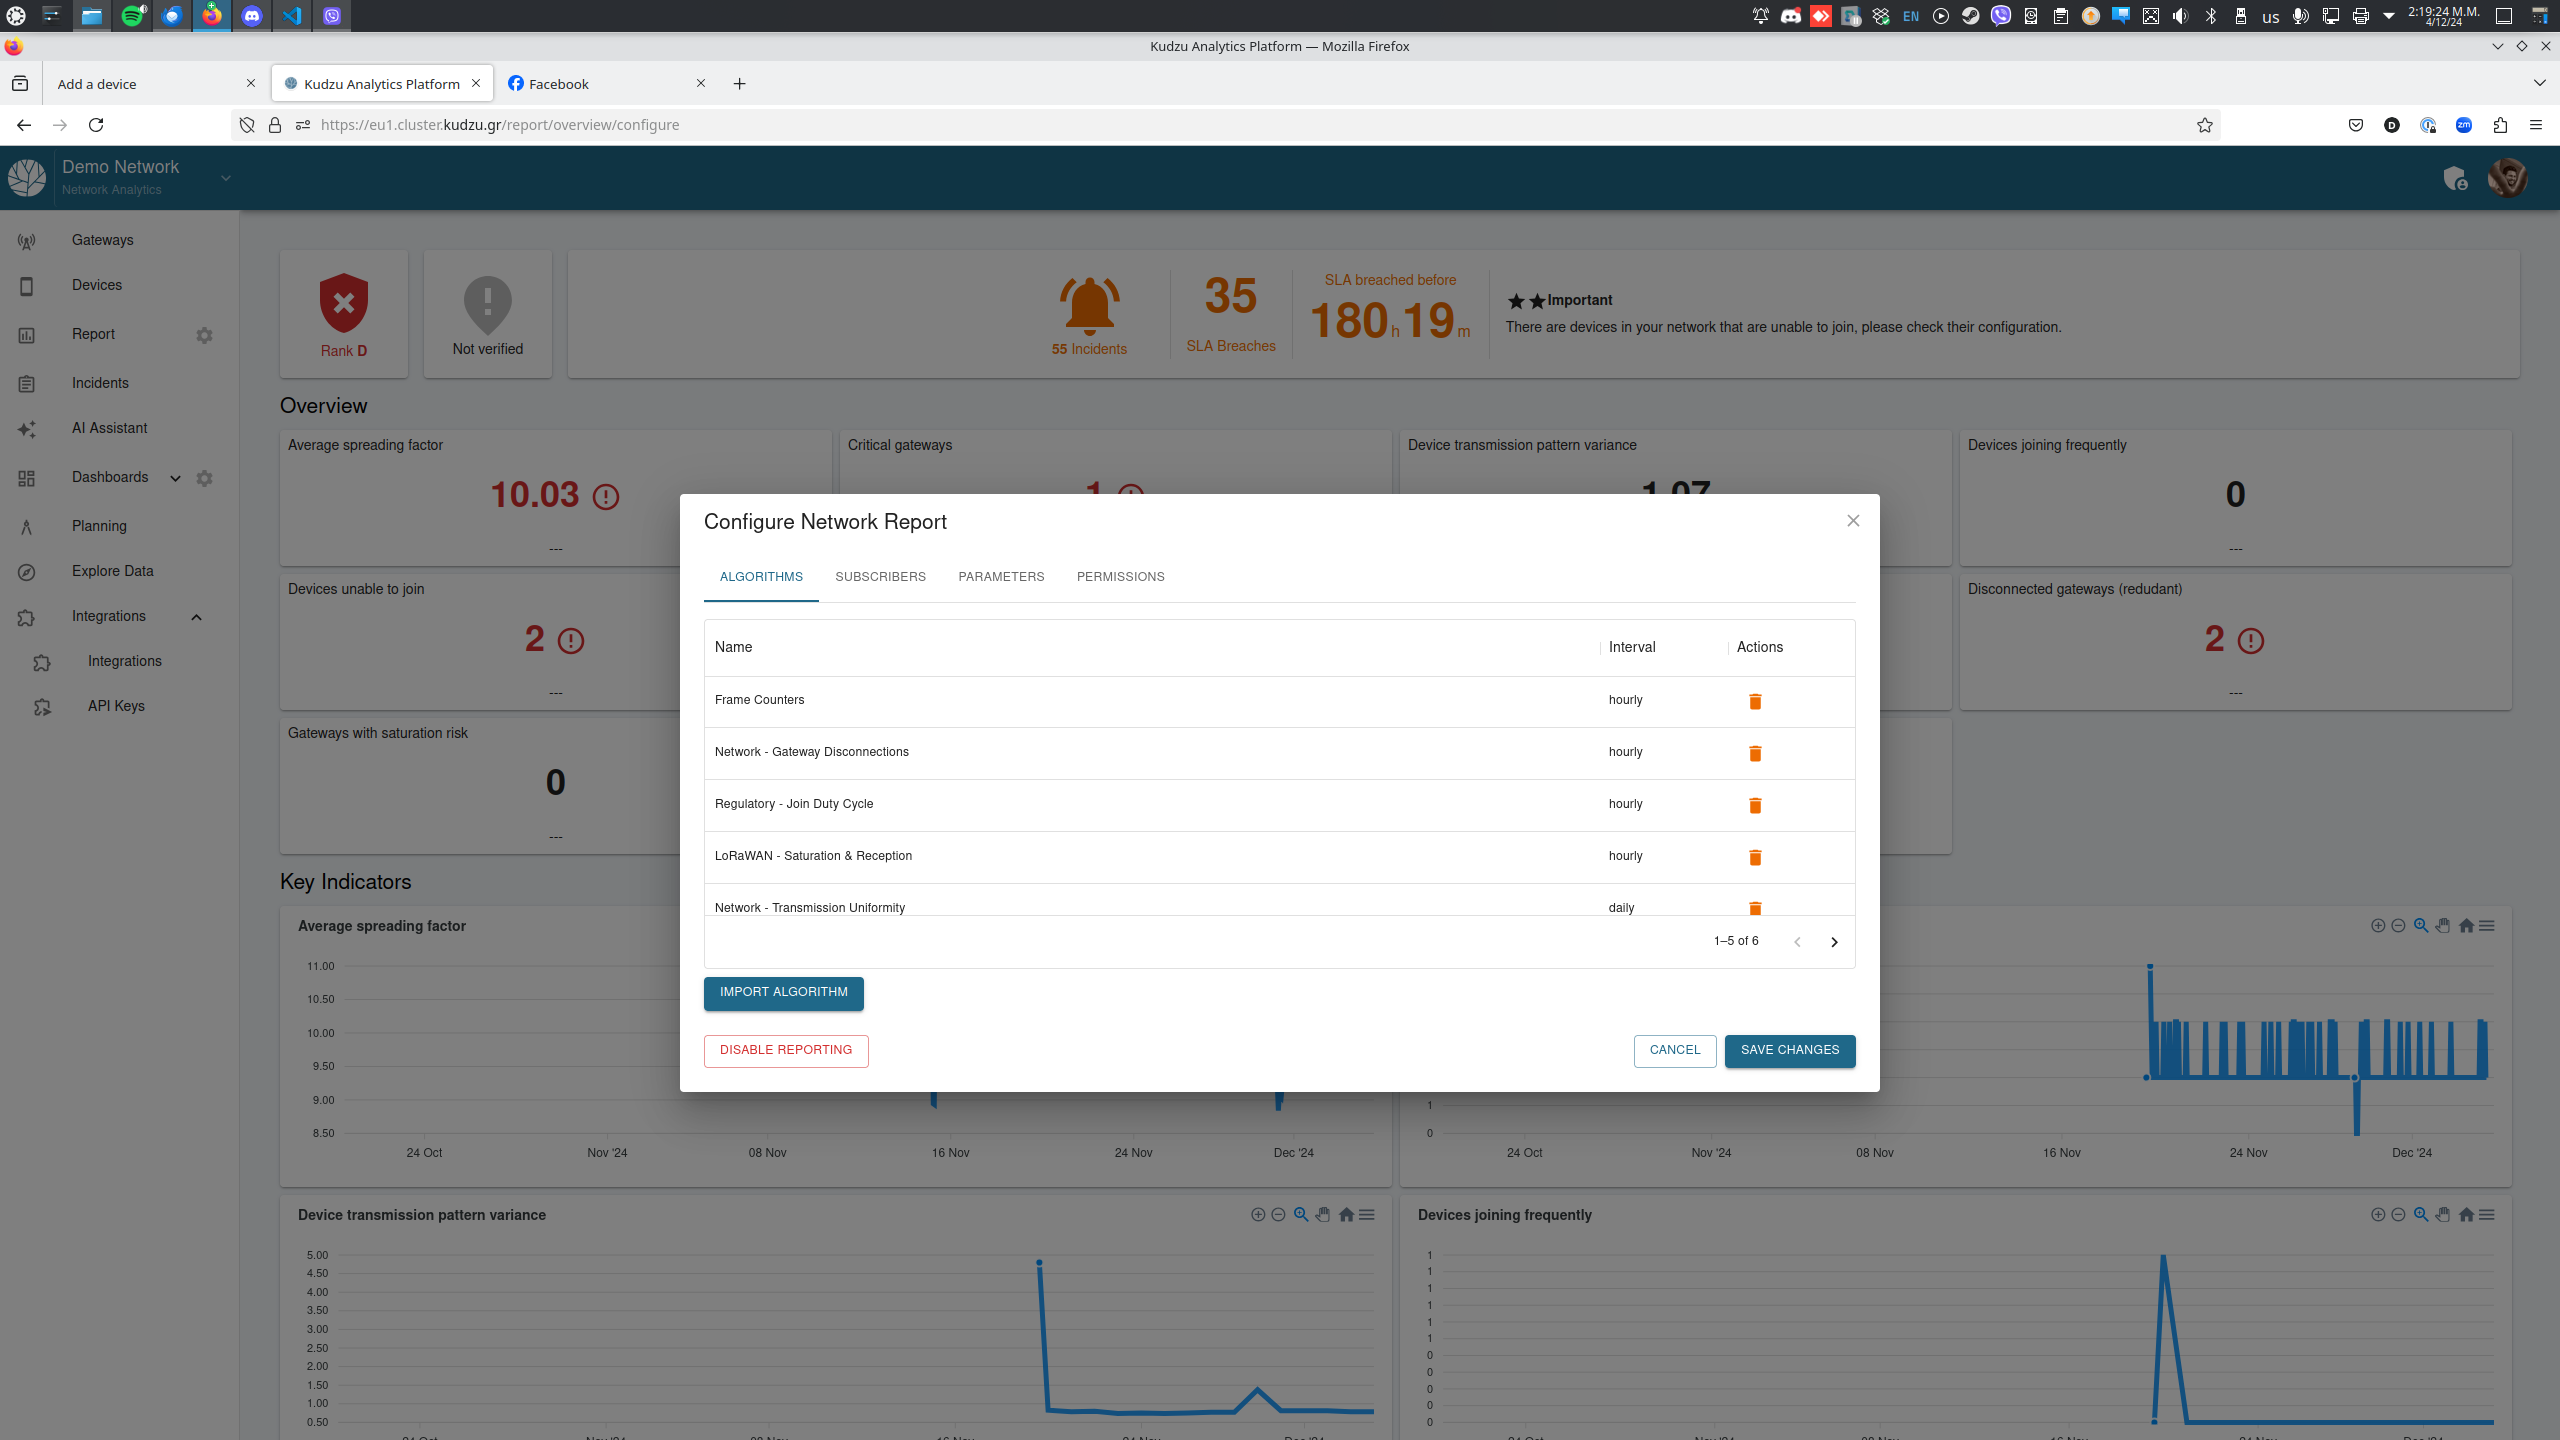The width and height of the screenshot is (2560, 1440).
Task: Click the Import Algorithm button
Action: click(x=783, y=992)
